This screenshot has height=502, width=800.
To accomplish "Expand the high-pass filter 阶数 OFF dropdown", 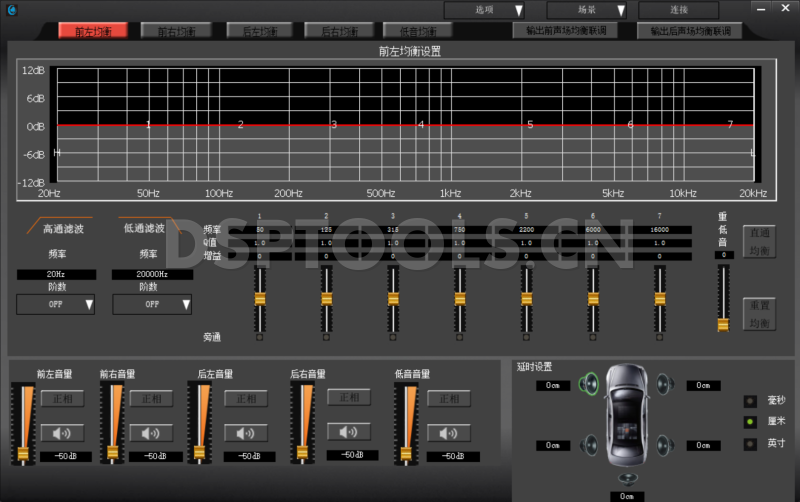I will [56, 304].
